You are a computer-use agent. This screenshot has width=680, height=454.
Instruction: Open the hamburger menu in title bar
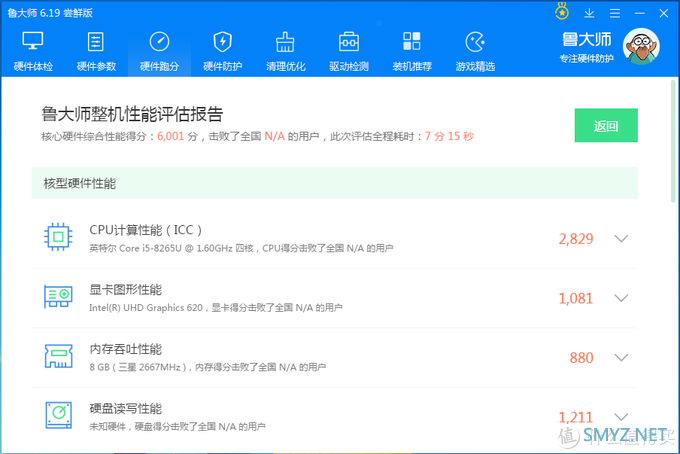(x=615, y=13)
